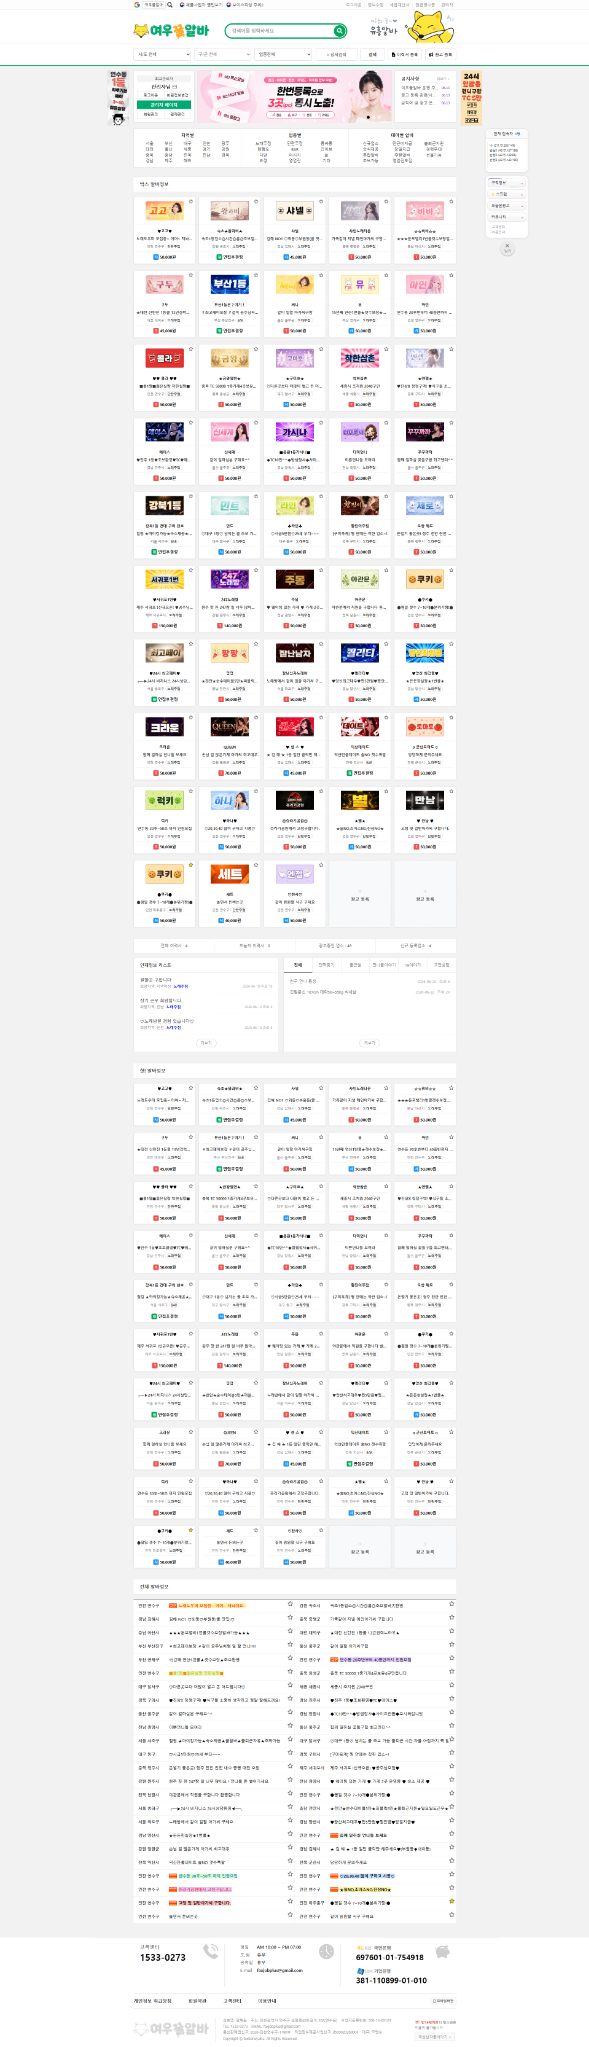Click the Google icon in the top bar
Screen dimensions: 589x2047
(x=137, y=4)
